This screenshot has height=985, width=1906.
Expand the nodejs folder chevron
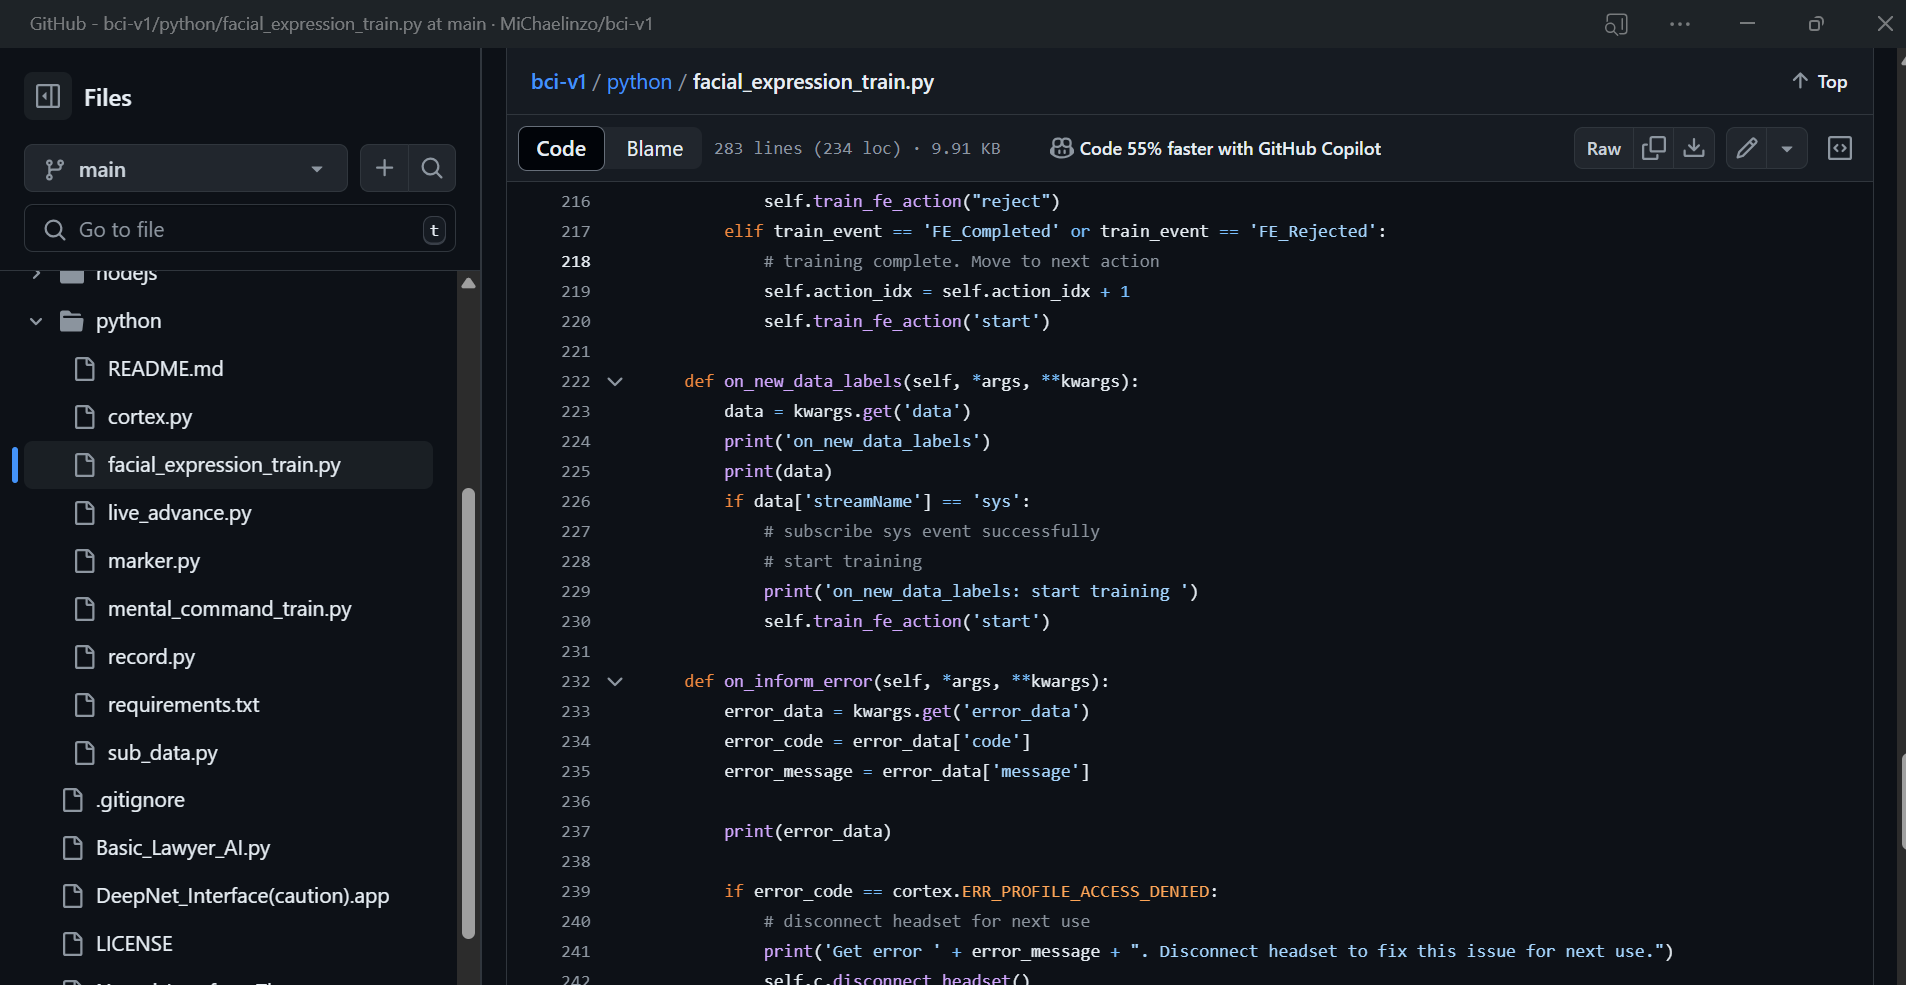click(x=36, y=273)
